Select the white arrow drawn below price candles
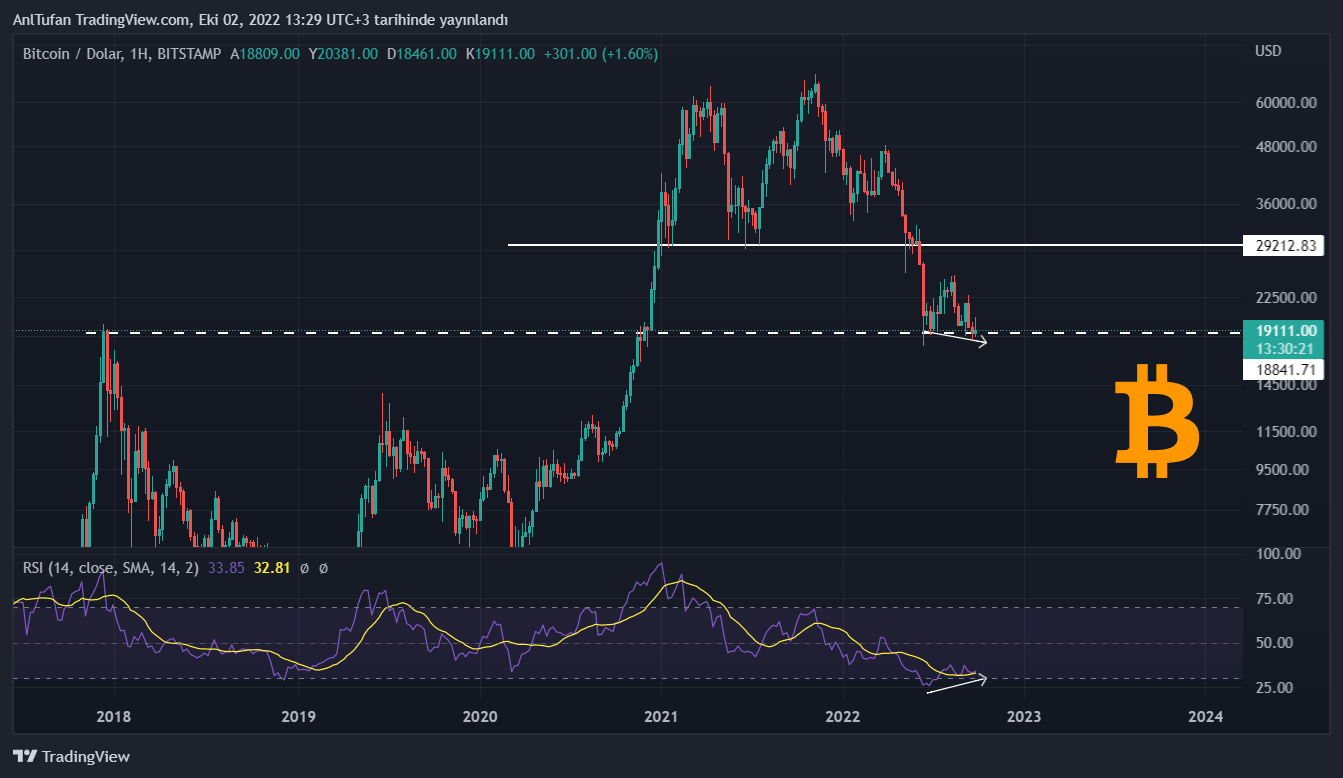This screenshot has width=1343, height=778. point(955,338)
